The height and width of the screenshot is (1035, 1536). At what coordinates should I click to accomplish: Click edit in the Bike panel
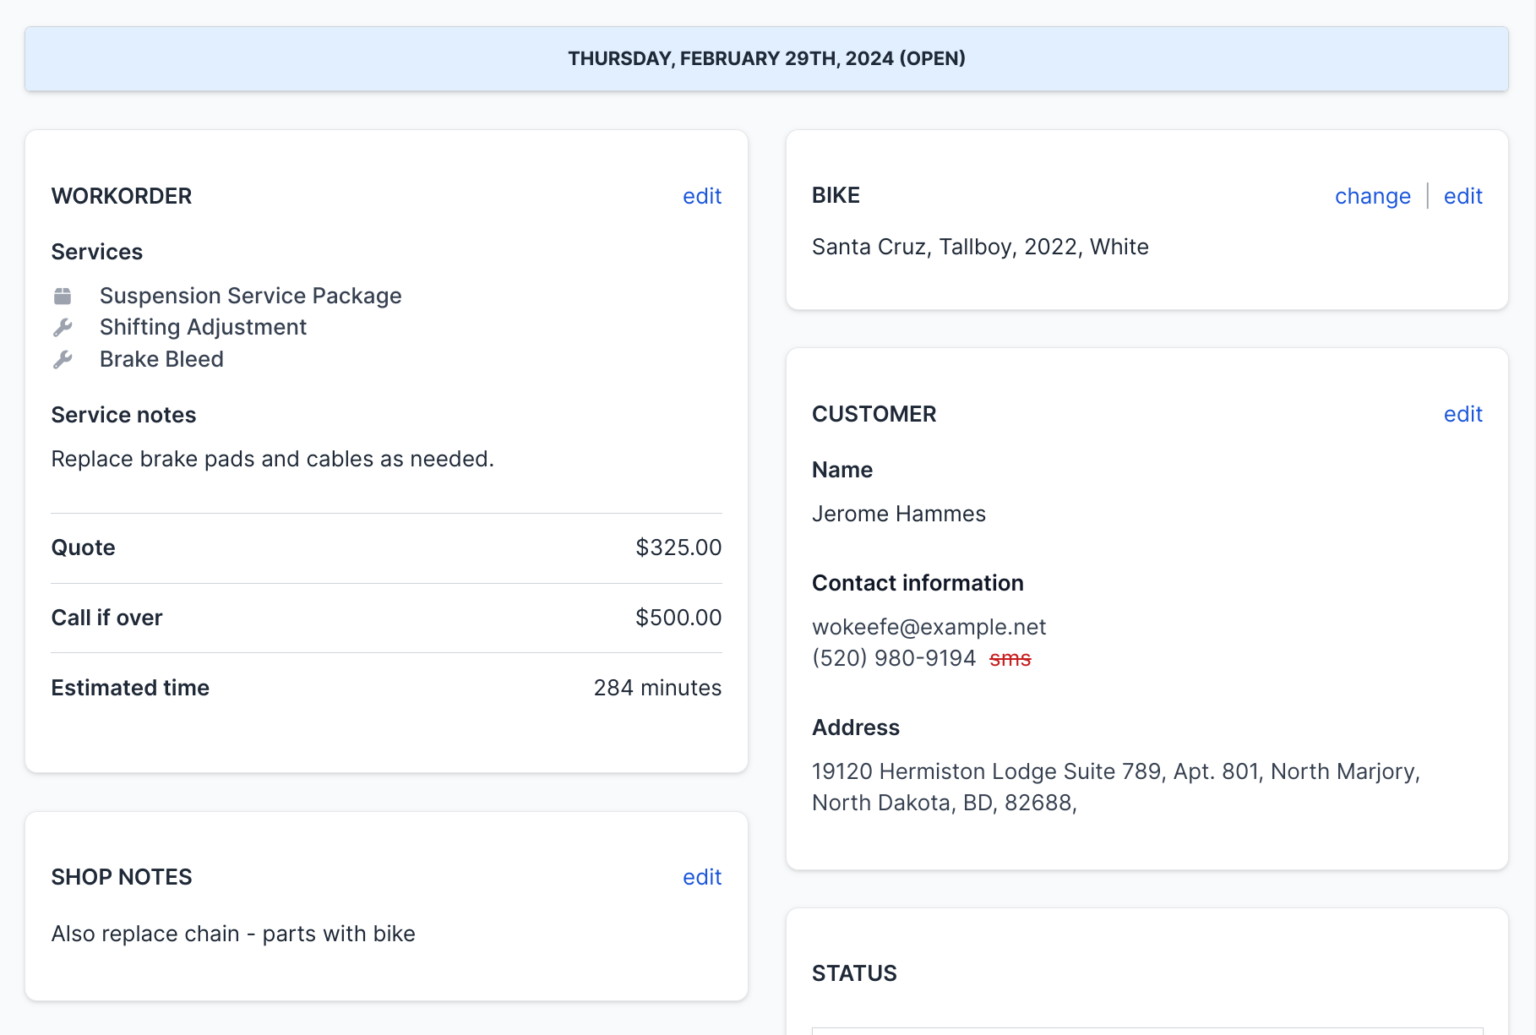(1463, 196)
